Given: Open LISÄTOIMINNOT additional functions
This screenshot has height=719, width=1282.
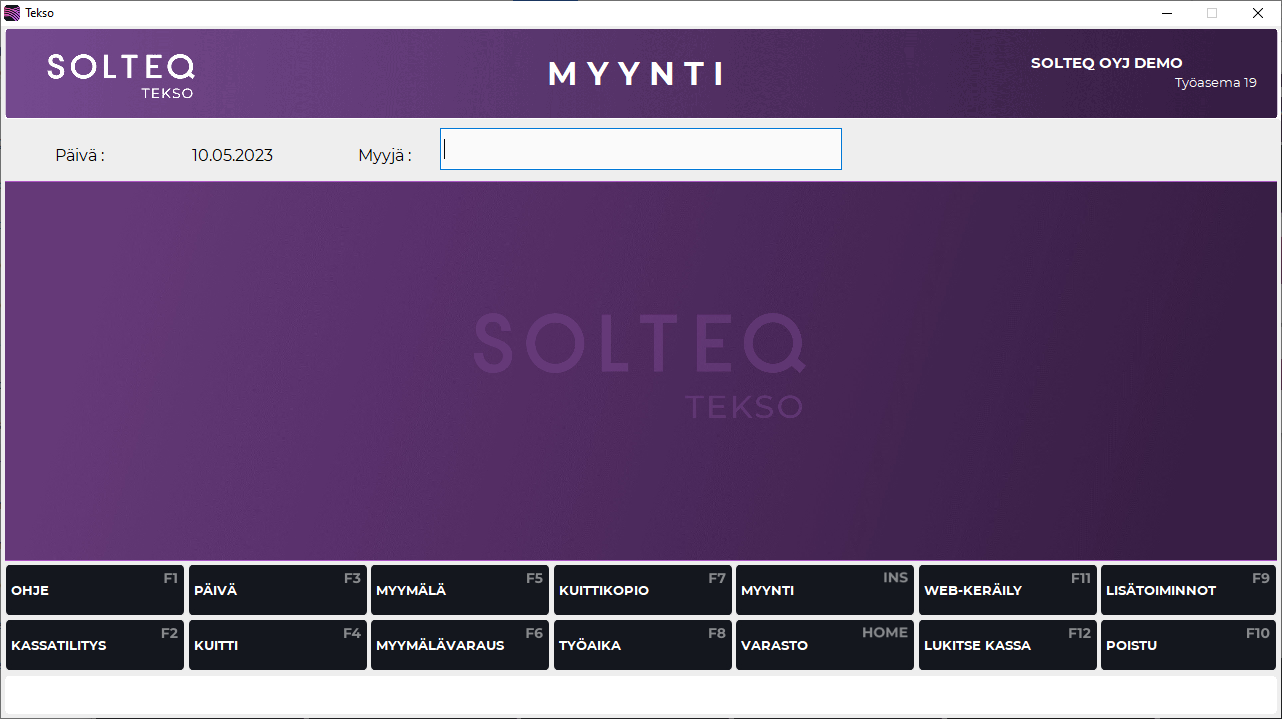Looking at the screenshot, I should (1189, 590).
